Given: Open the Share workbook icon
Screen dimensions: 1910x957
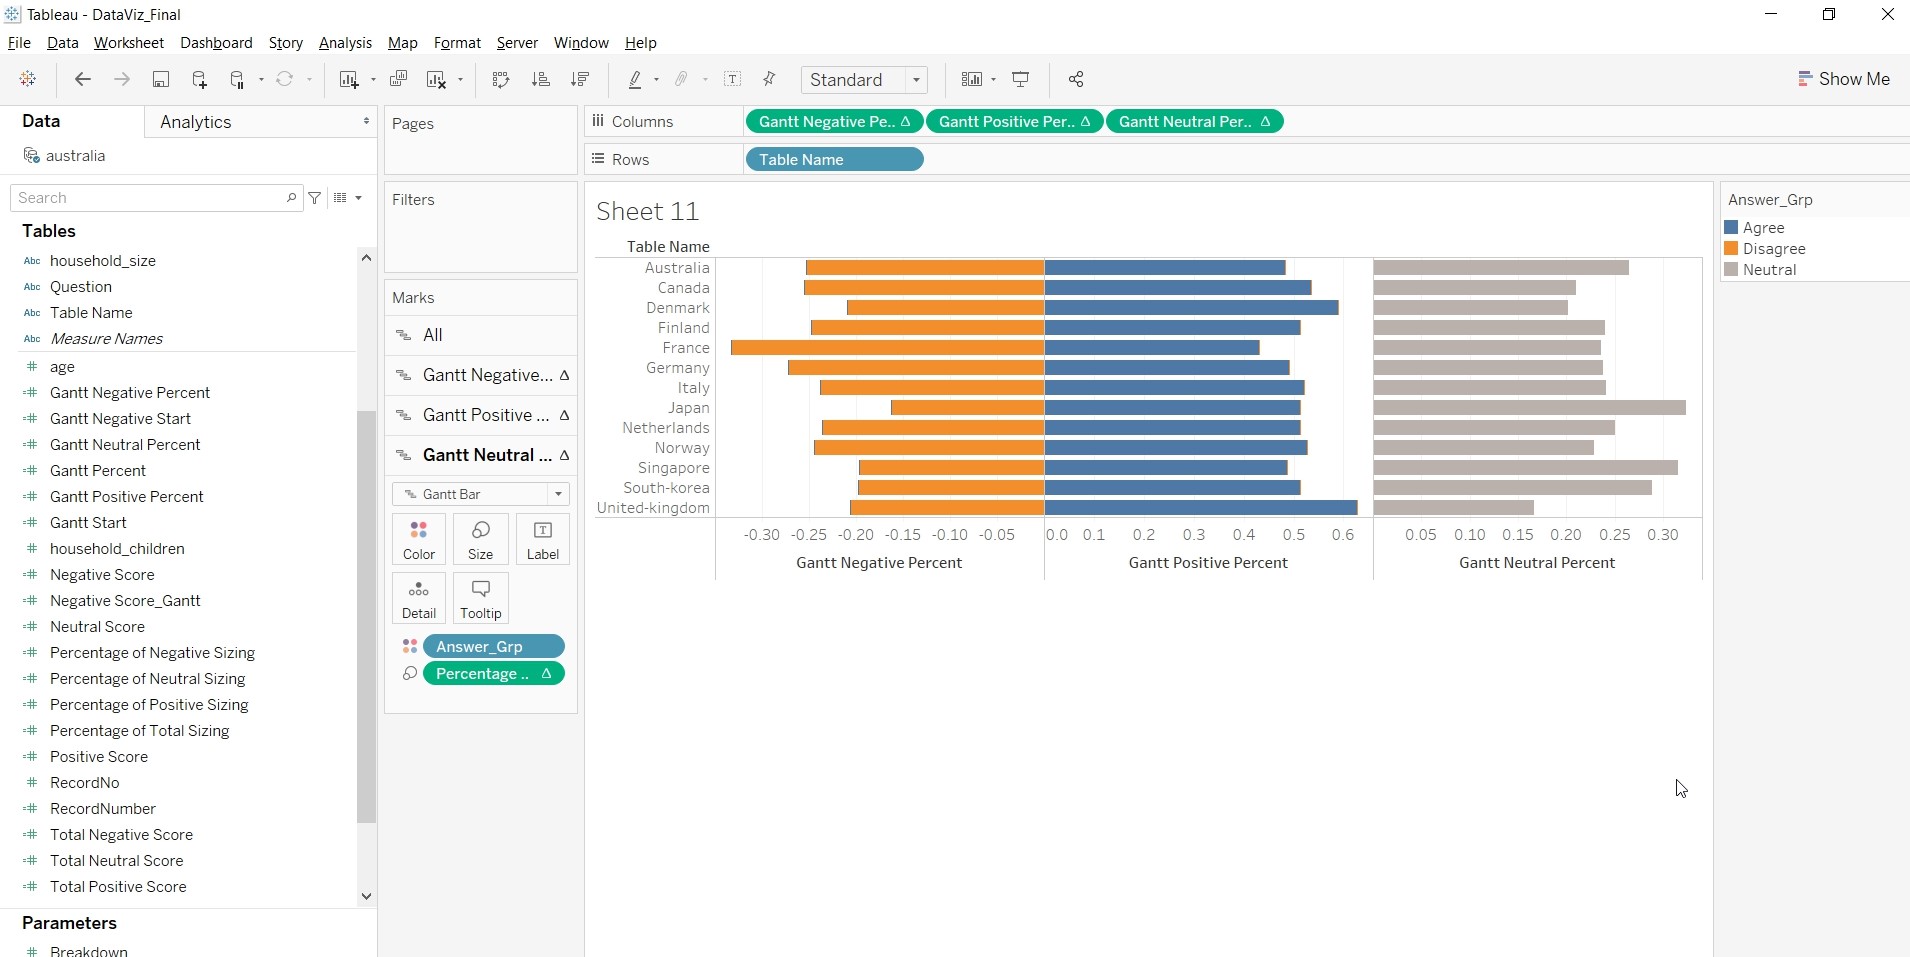Looking at the screenshot, I should (x=1076, y=80).
